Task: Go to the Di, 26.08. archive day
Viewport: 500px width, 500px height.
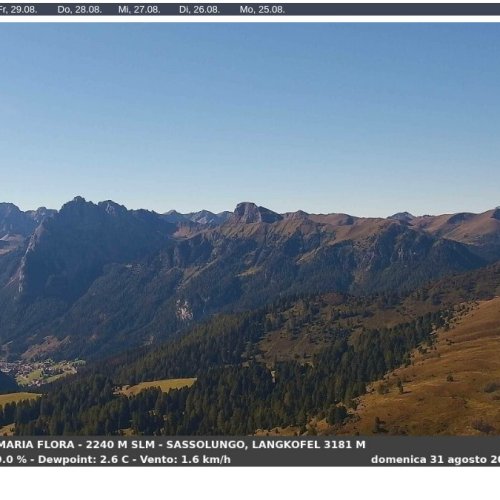Action: pos(199,10)
